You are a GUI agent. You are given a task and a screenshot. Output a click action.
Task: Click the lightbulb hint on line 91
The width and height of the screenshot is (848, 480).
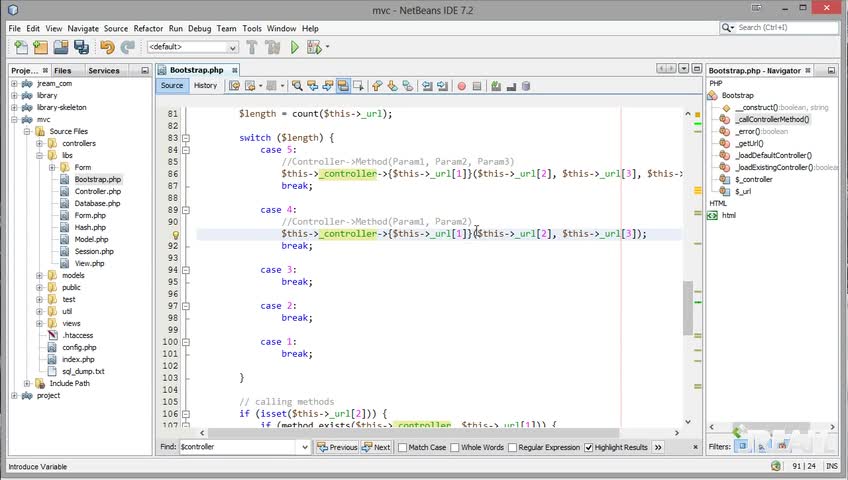coord(175,235)
